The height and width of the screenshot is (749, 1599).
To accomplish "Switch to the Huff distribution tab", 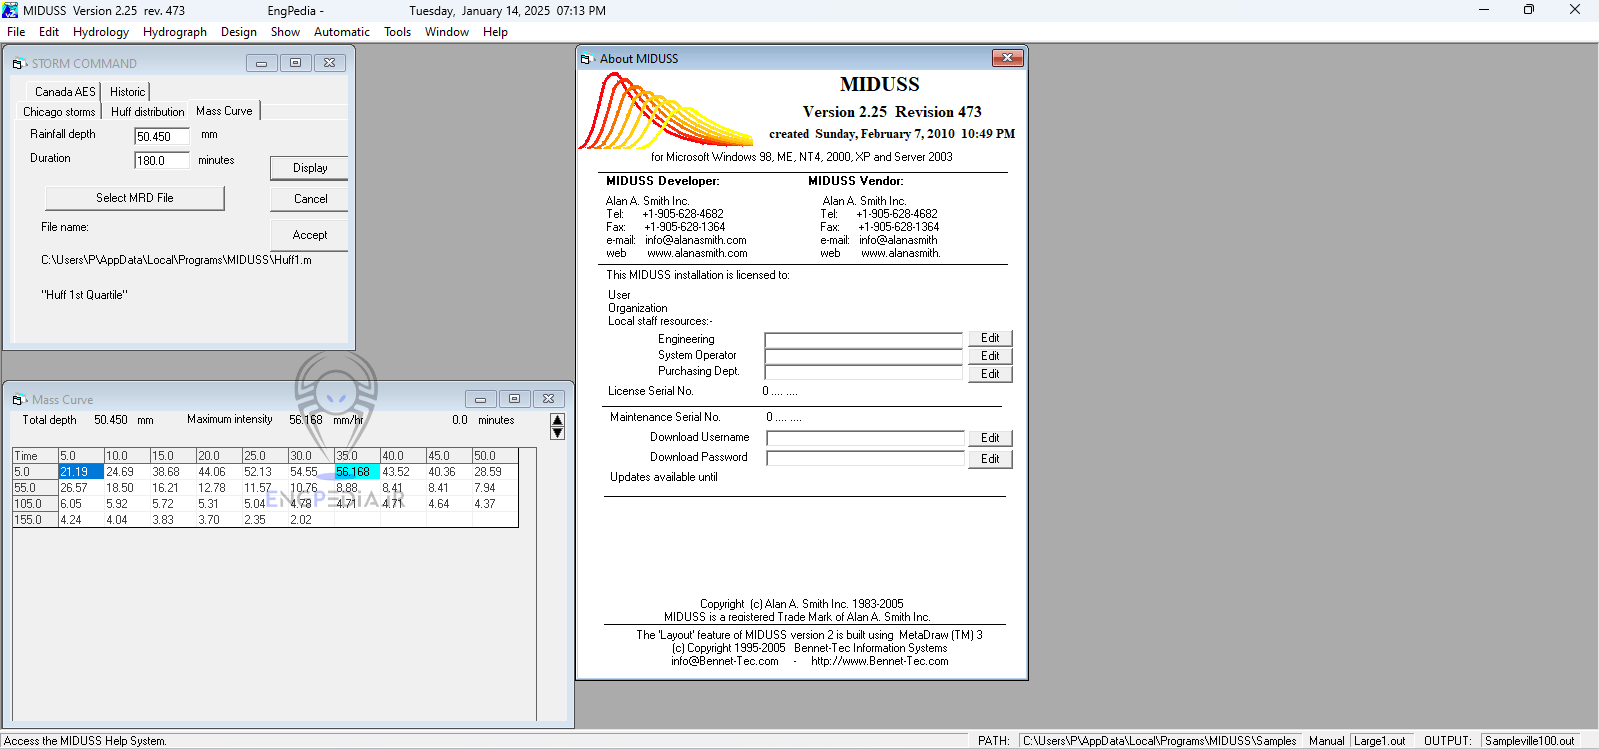I will pyautogui.click(x=147, y=112).
